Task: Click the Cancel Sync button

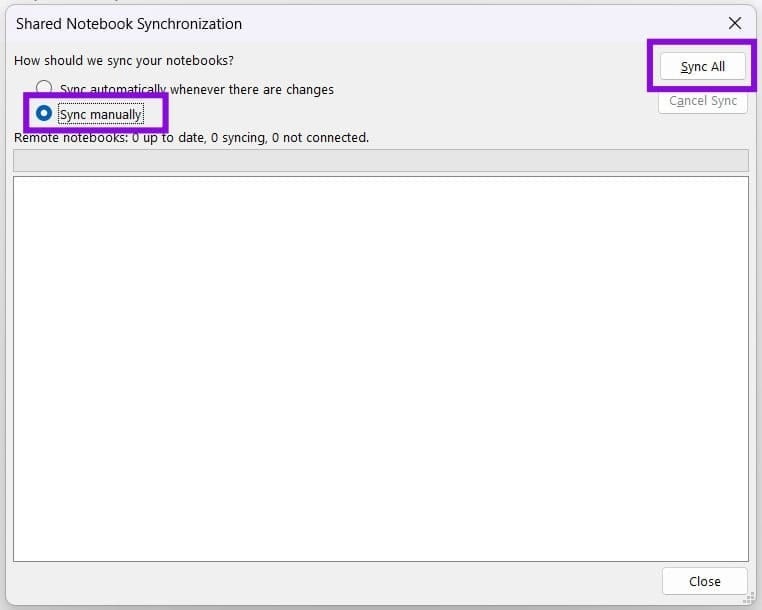Action: tap(703, 101)
